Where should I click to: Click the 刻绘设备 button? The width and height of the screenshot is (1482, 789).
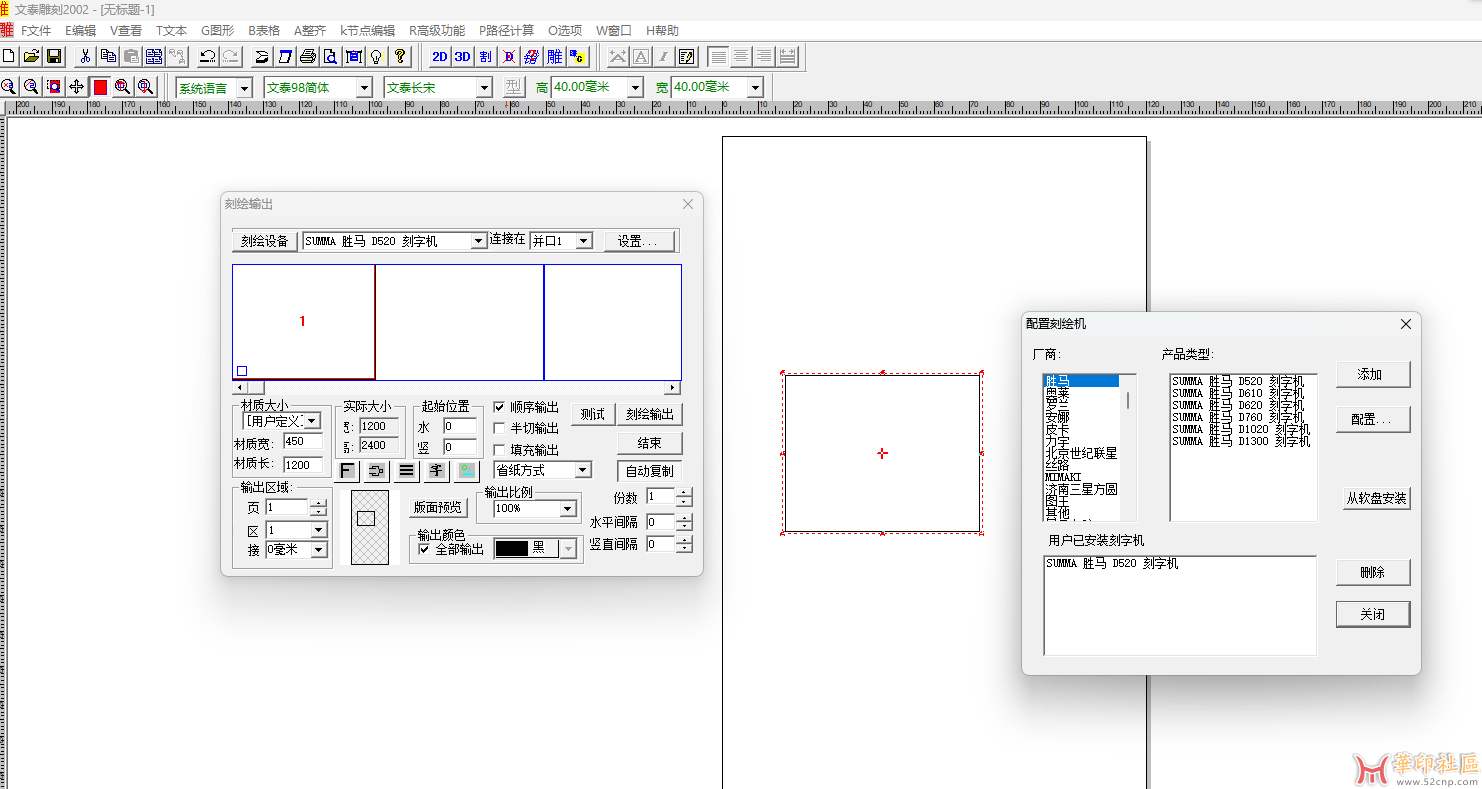(265, 241)
